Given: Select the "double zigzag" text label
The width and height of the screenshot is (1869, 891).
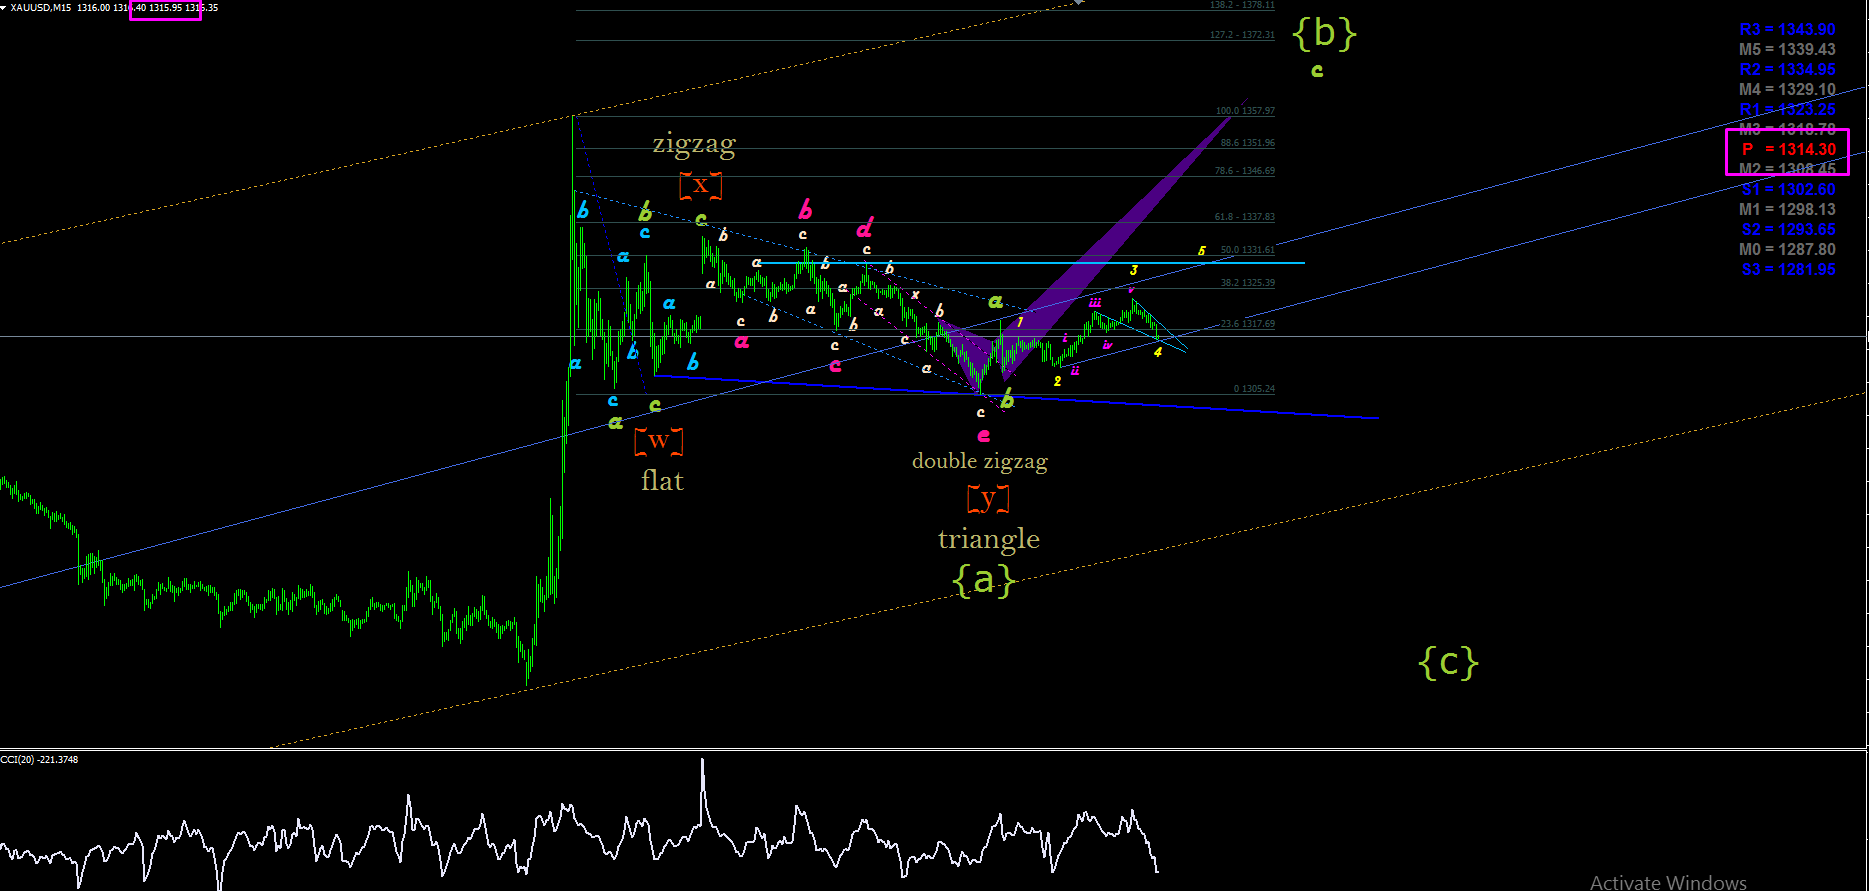Looking at the screenshot, I should [x=980, y=461].
